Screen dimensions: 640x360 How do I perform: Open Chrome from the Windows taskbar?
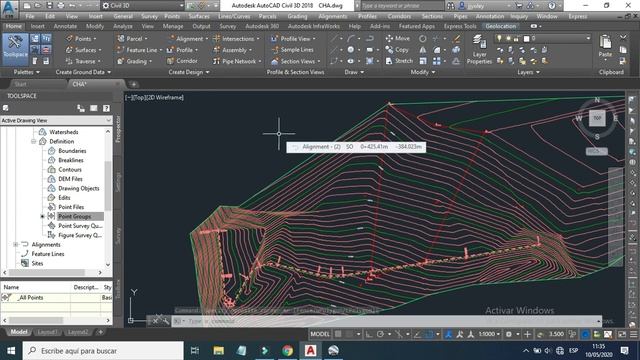(287, 351)
